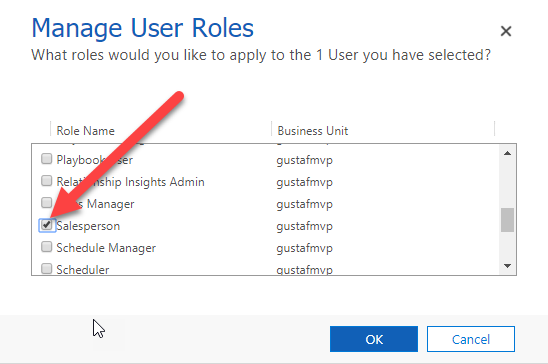The height and width of the screenshot is (364, 548).
Task: Cancel the role assignment dialog
Action: click(471, 339)
